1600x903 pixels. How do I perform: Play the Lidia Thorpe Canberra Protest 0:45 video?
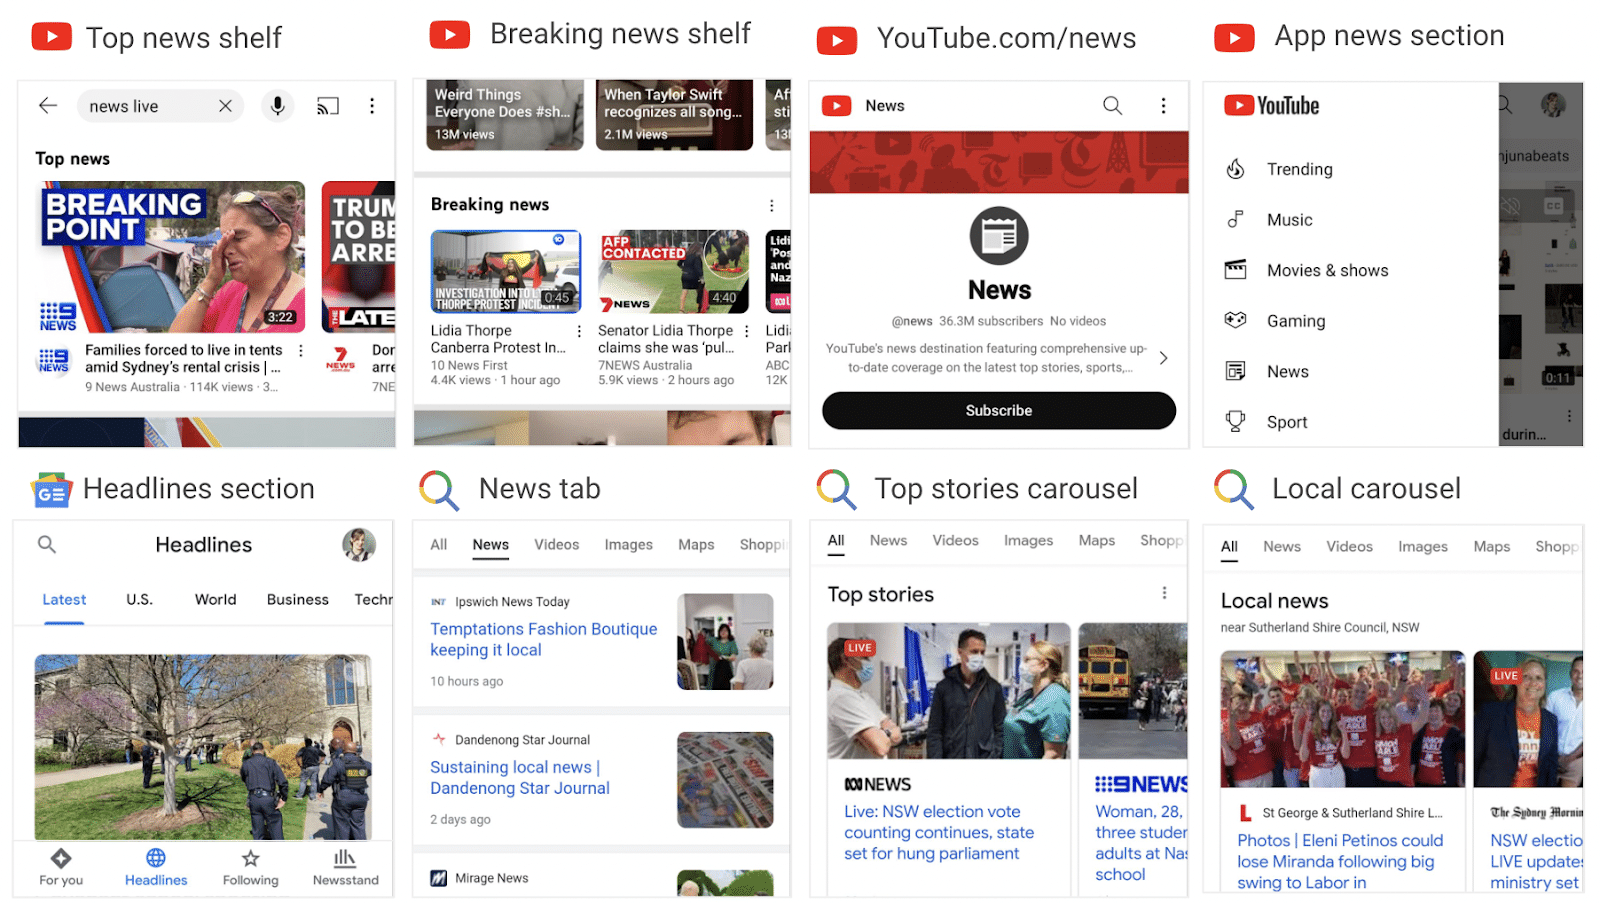pos(506,272)
